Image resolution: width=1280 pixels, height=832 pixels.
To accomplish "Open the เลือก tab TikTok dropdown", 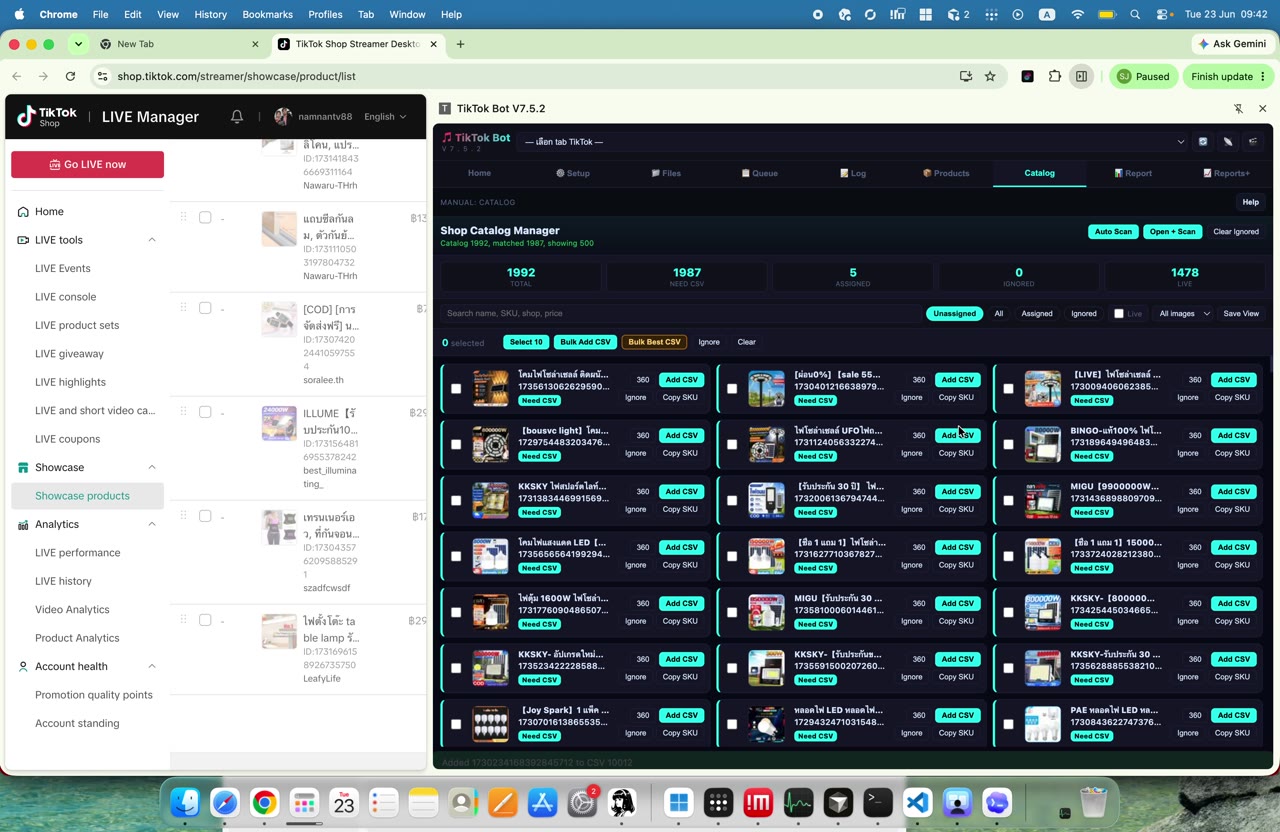I will [x=855, y=142].
